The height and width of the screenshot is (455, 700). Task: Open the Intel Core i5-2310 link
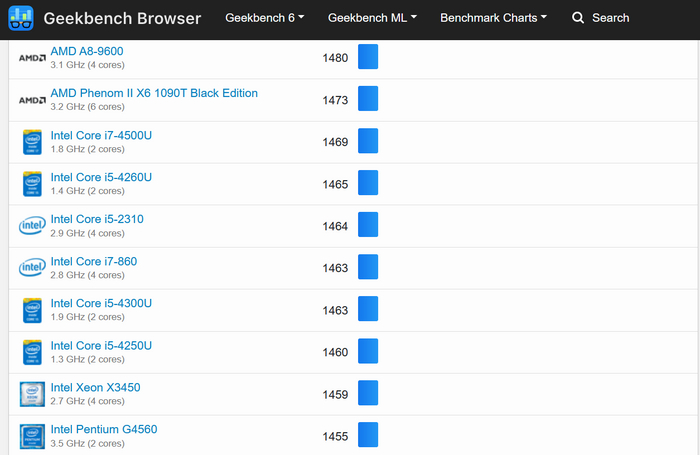coord(97,219)
